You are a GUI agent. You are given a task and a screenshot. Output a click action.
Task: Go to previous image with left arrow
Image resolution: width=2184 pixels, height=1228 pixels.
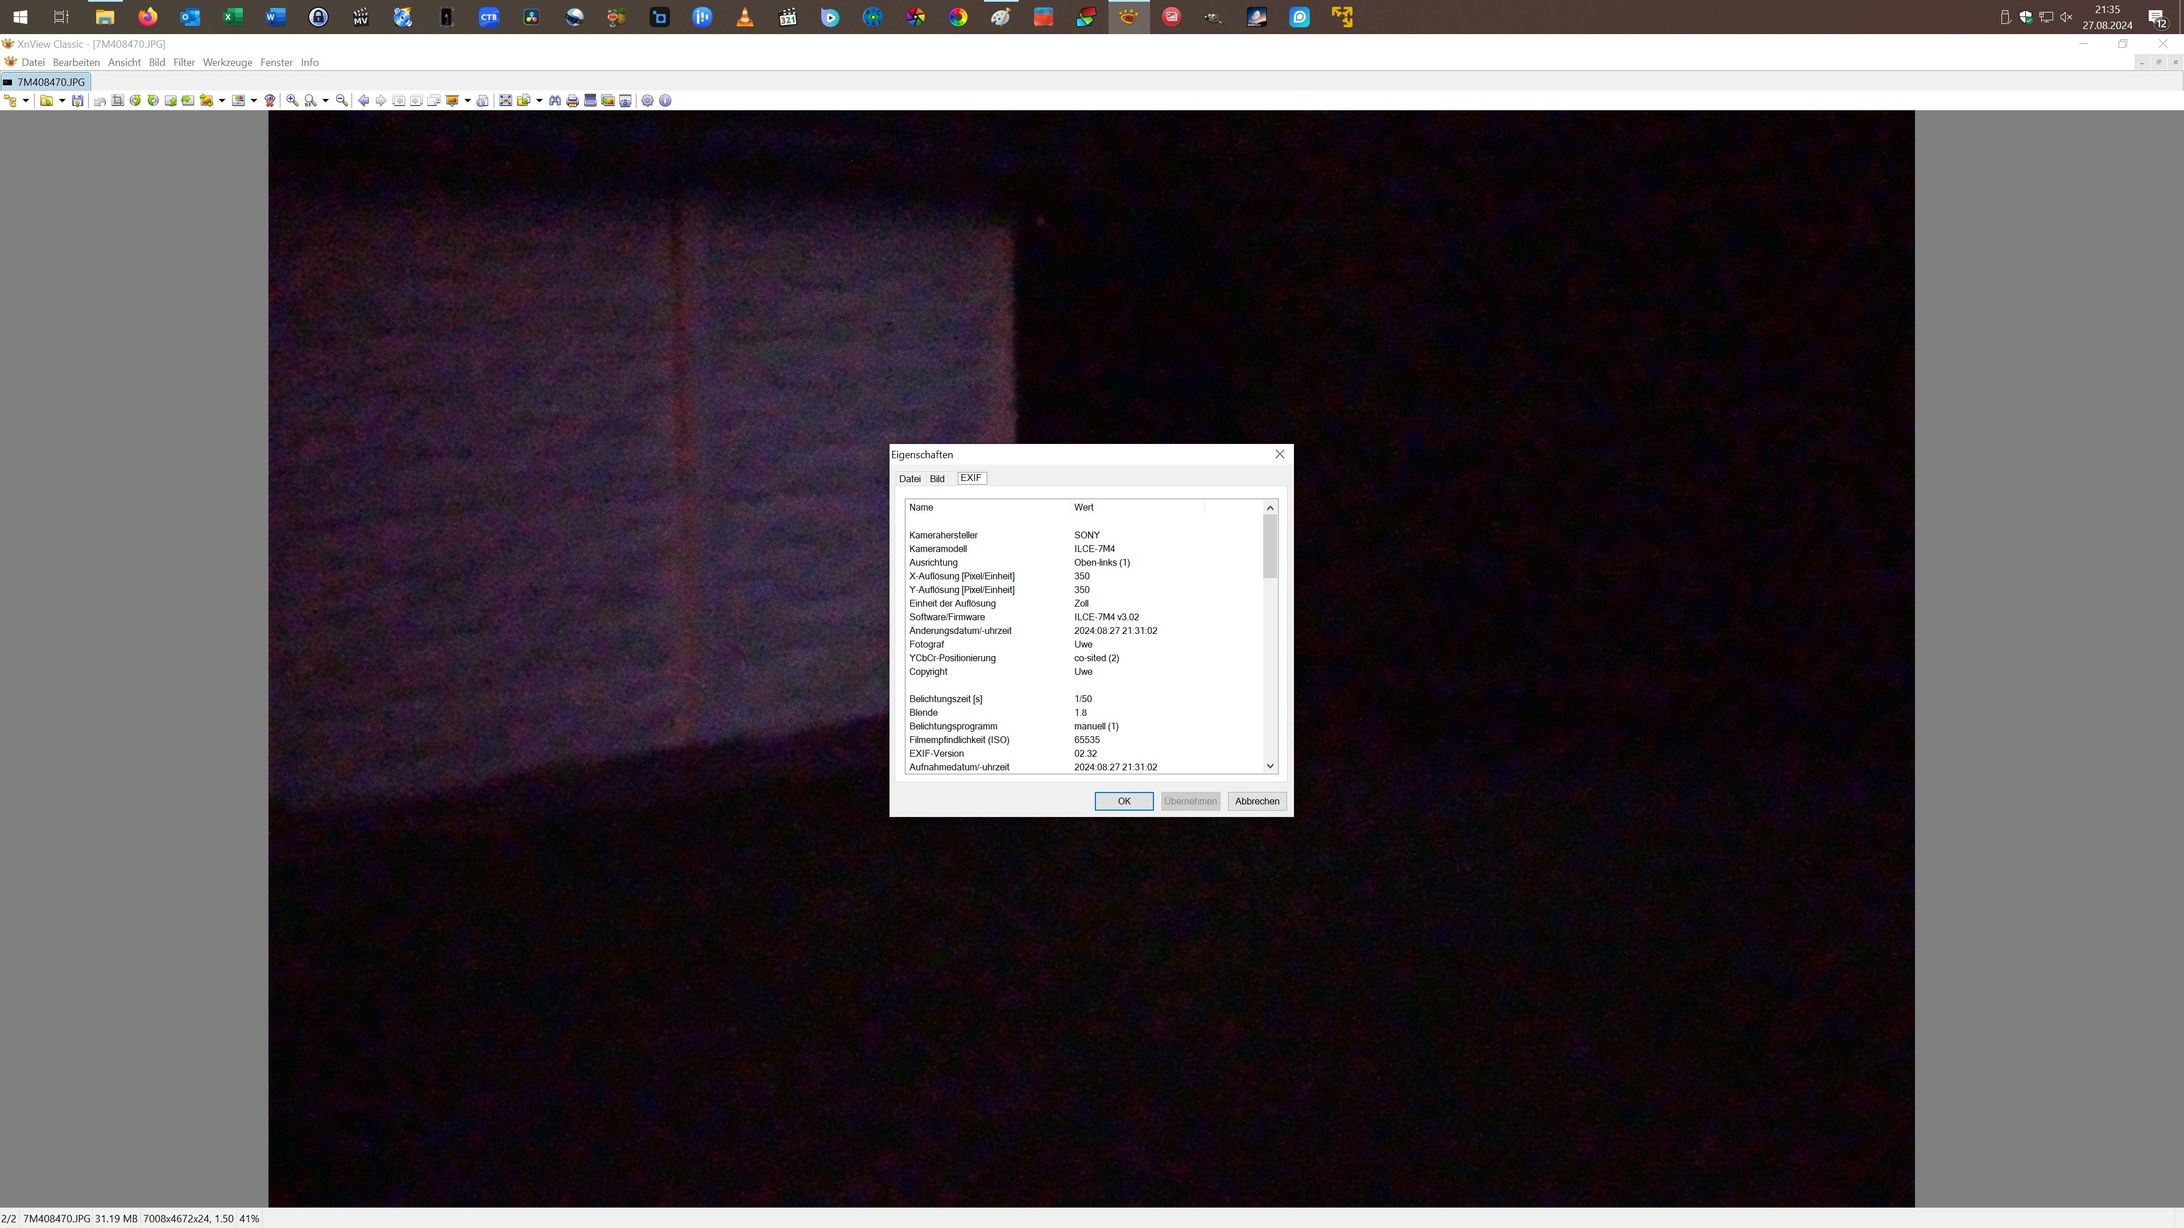point(363,101)
